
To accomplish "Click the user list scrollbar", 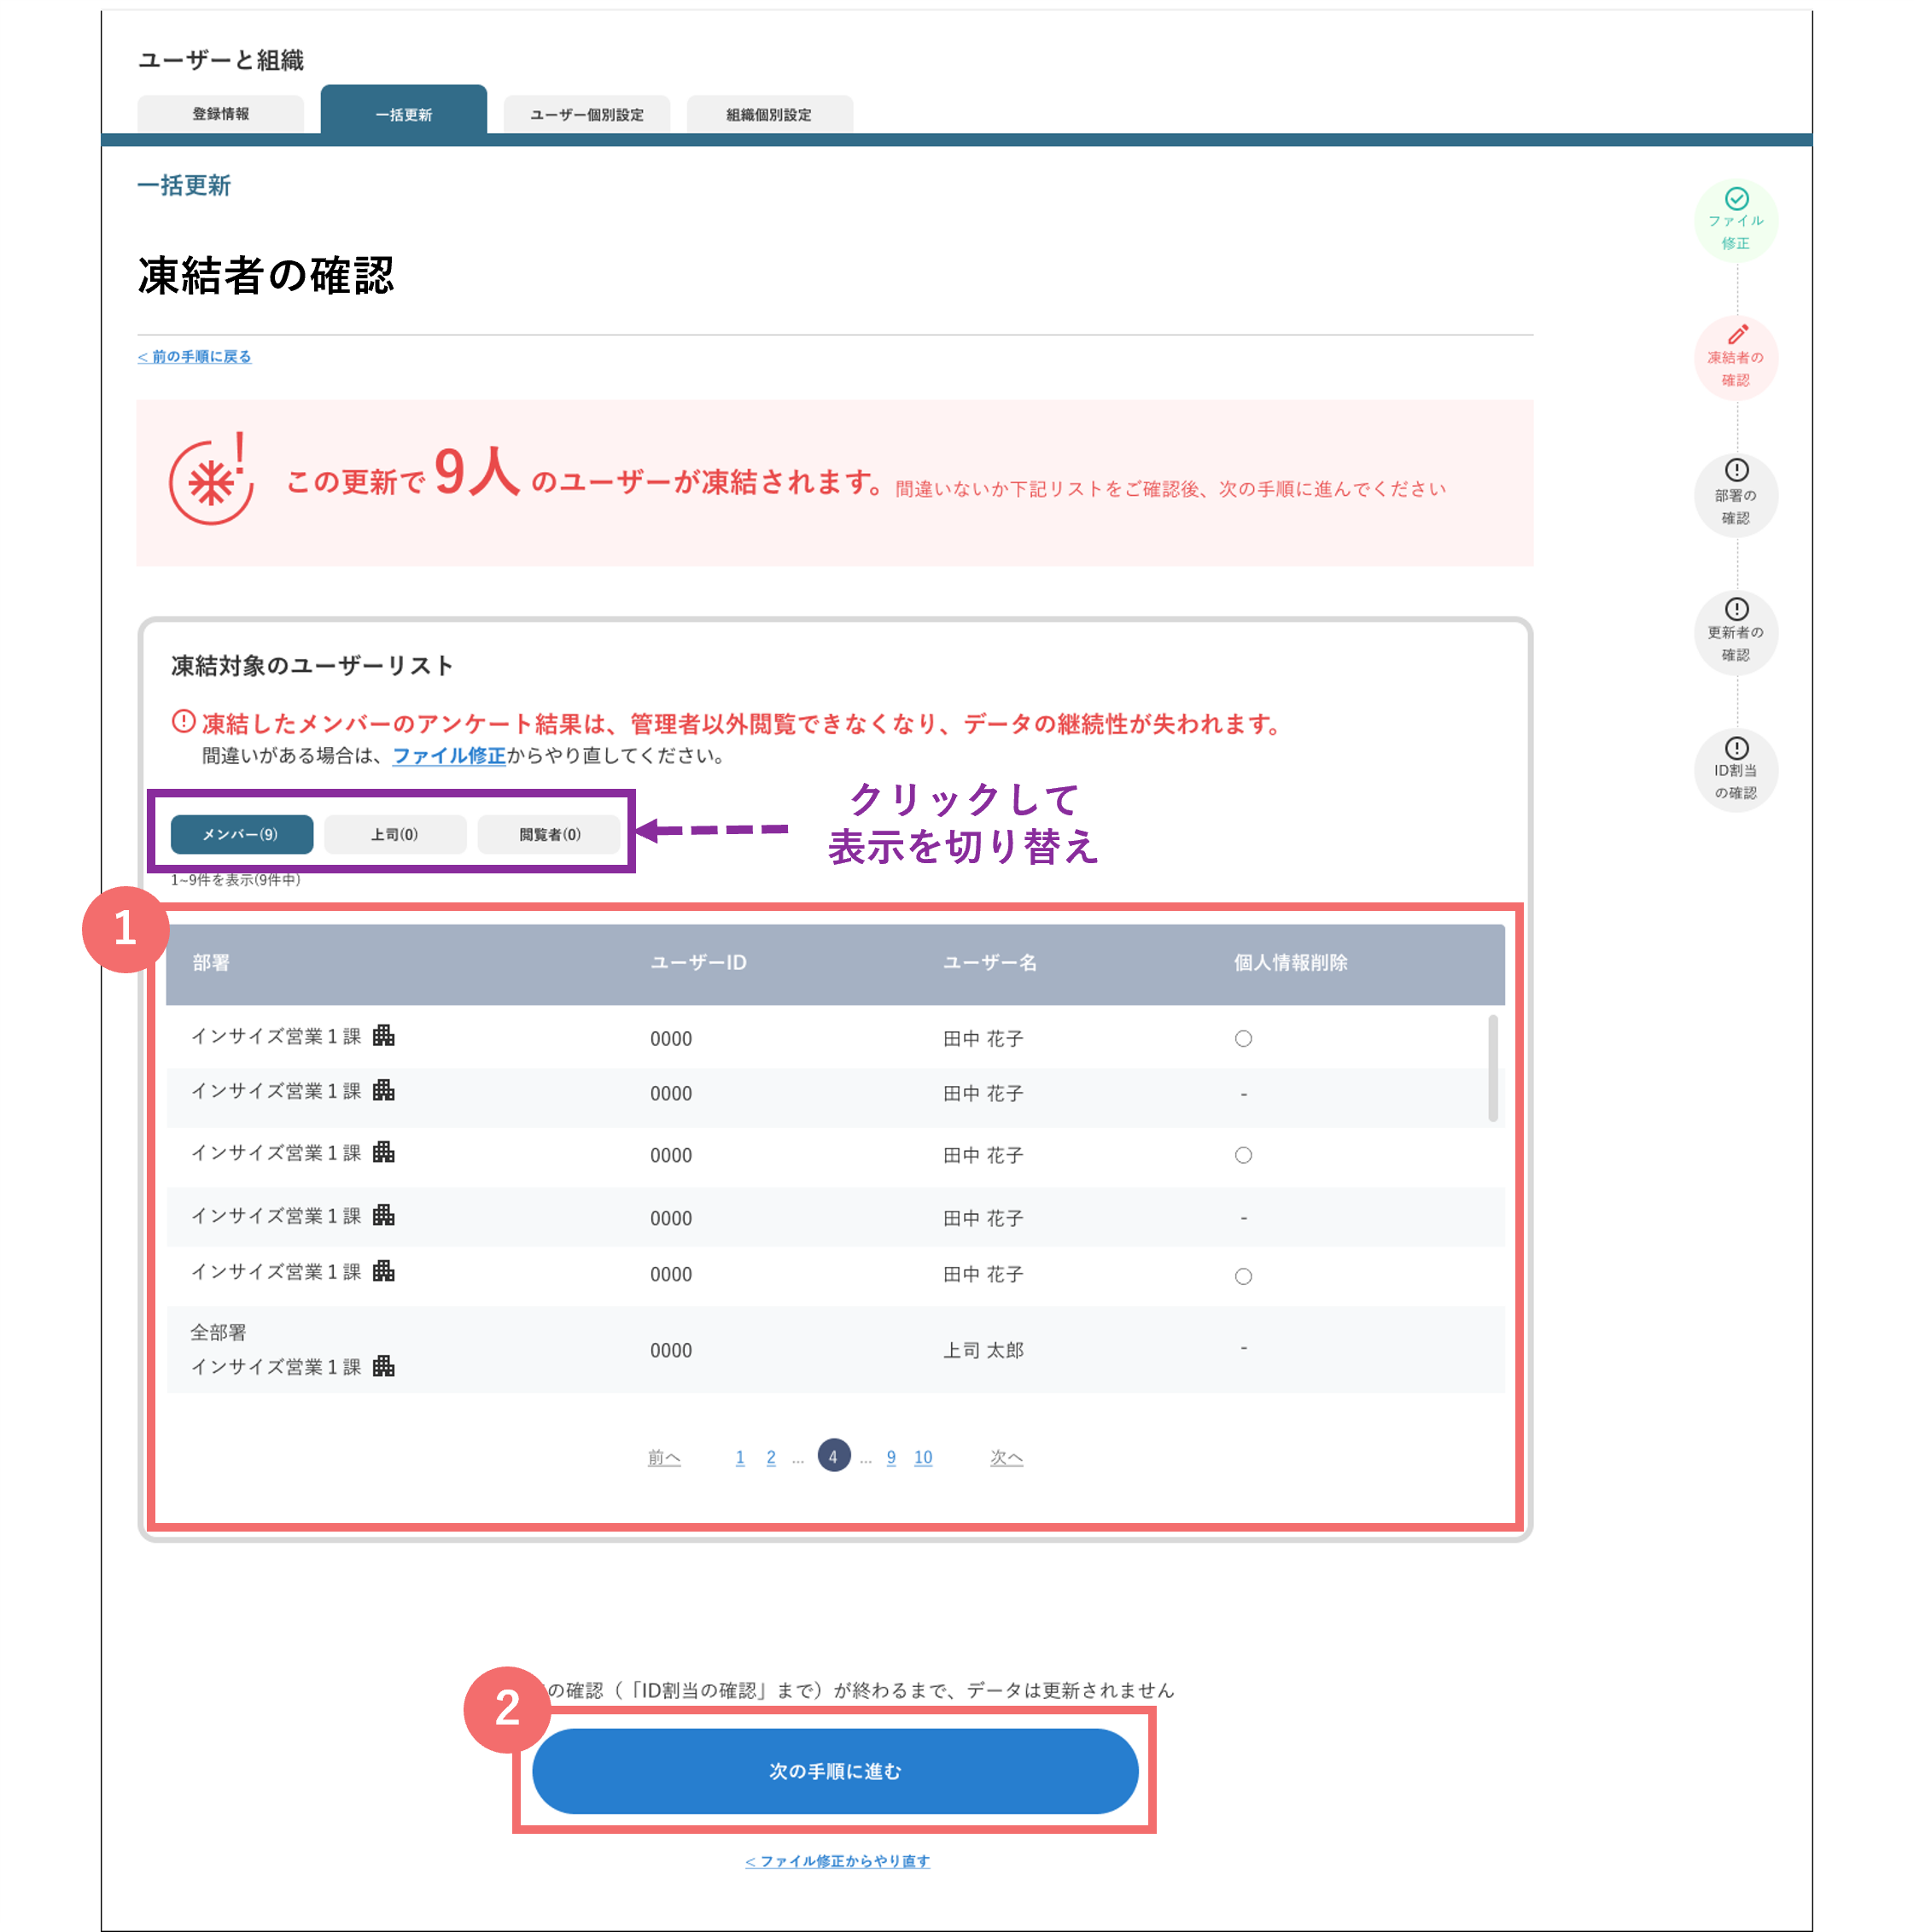I will point(1492,1069).
